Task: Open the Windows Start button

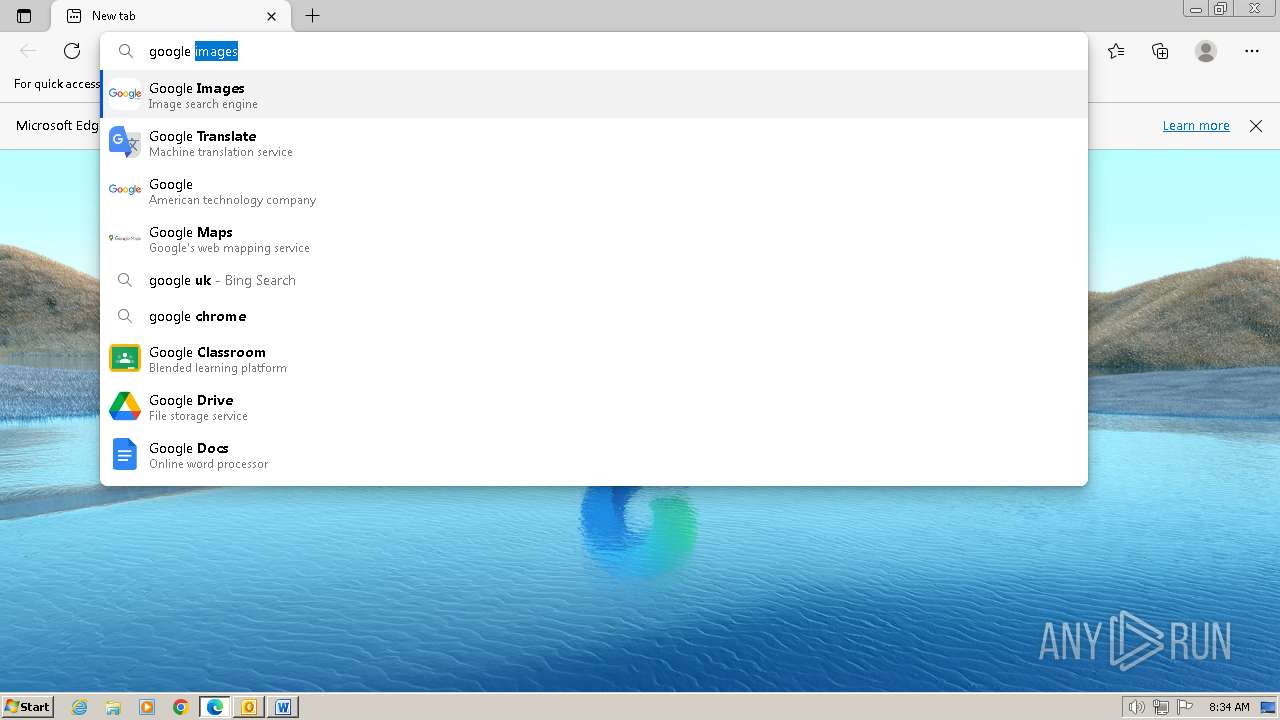Action: click(27, 706)
